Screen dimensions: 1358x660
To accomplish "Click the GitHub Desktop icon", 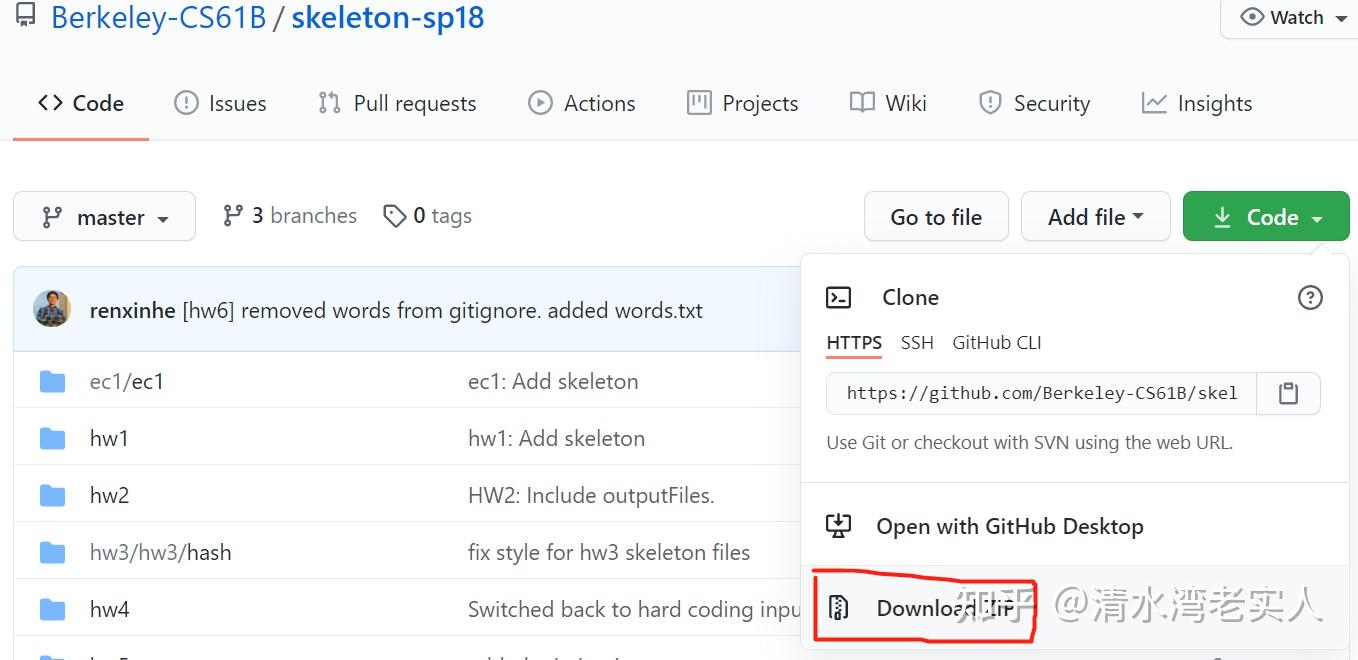I will pos(838,526).
